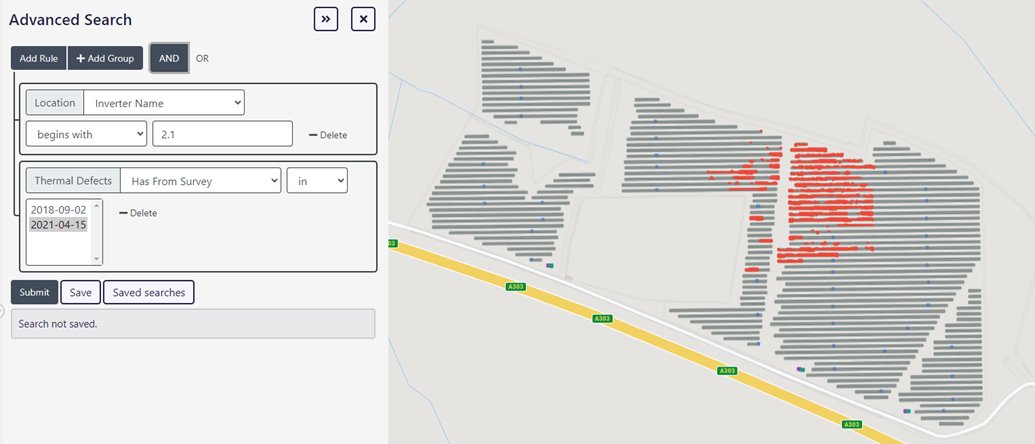1035x444 pixels.
Task: Select the 2021-04-15 survey option
Action: (58, 225)
